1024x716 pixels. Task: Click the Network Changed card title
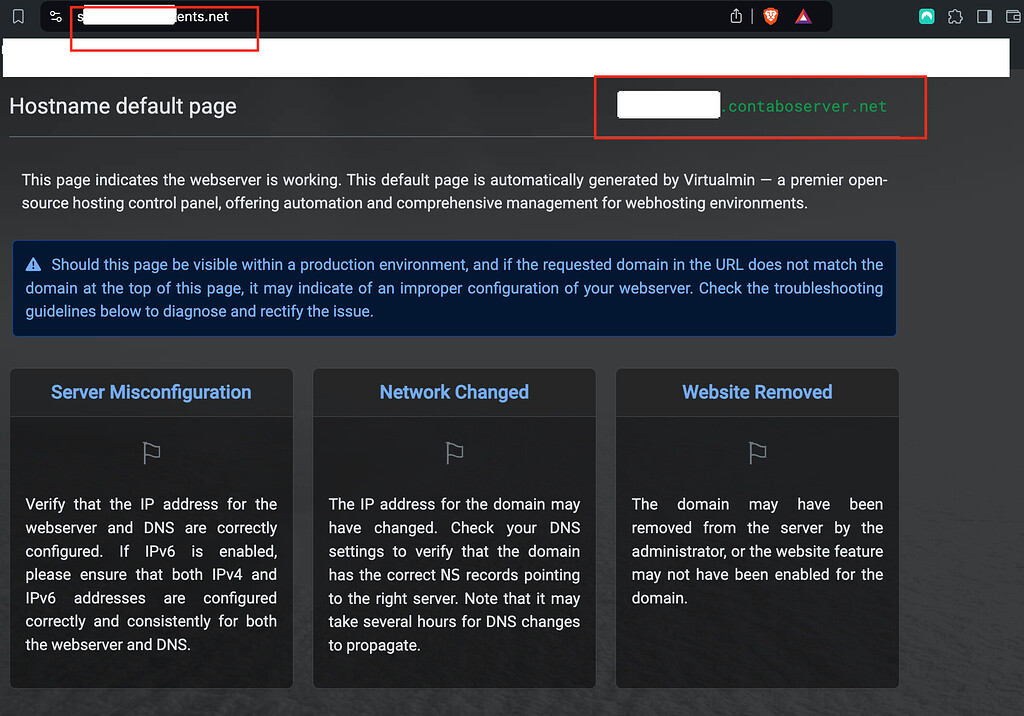pyautogui.click(x=454, y=391)
